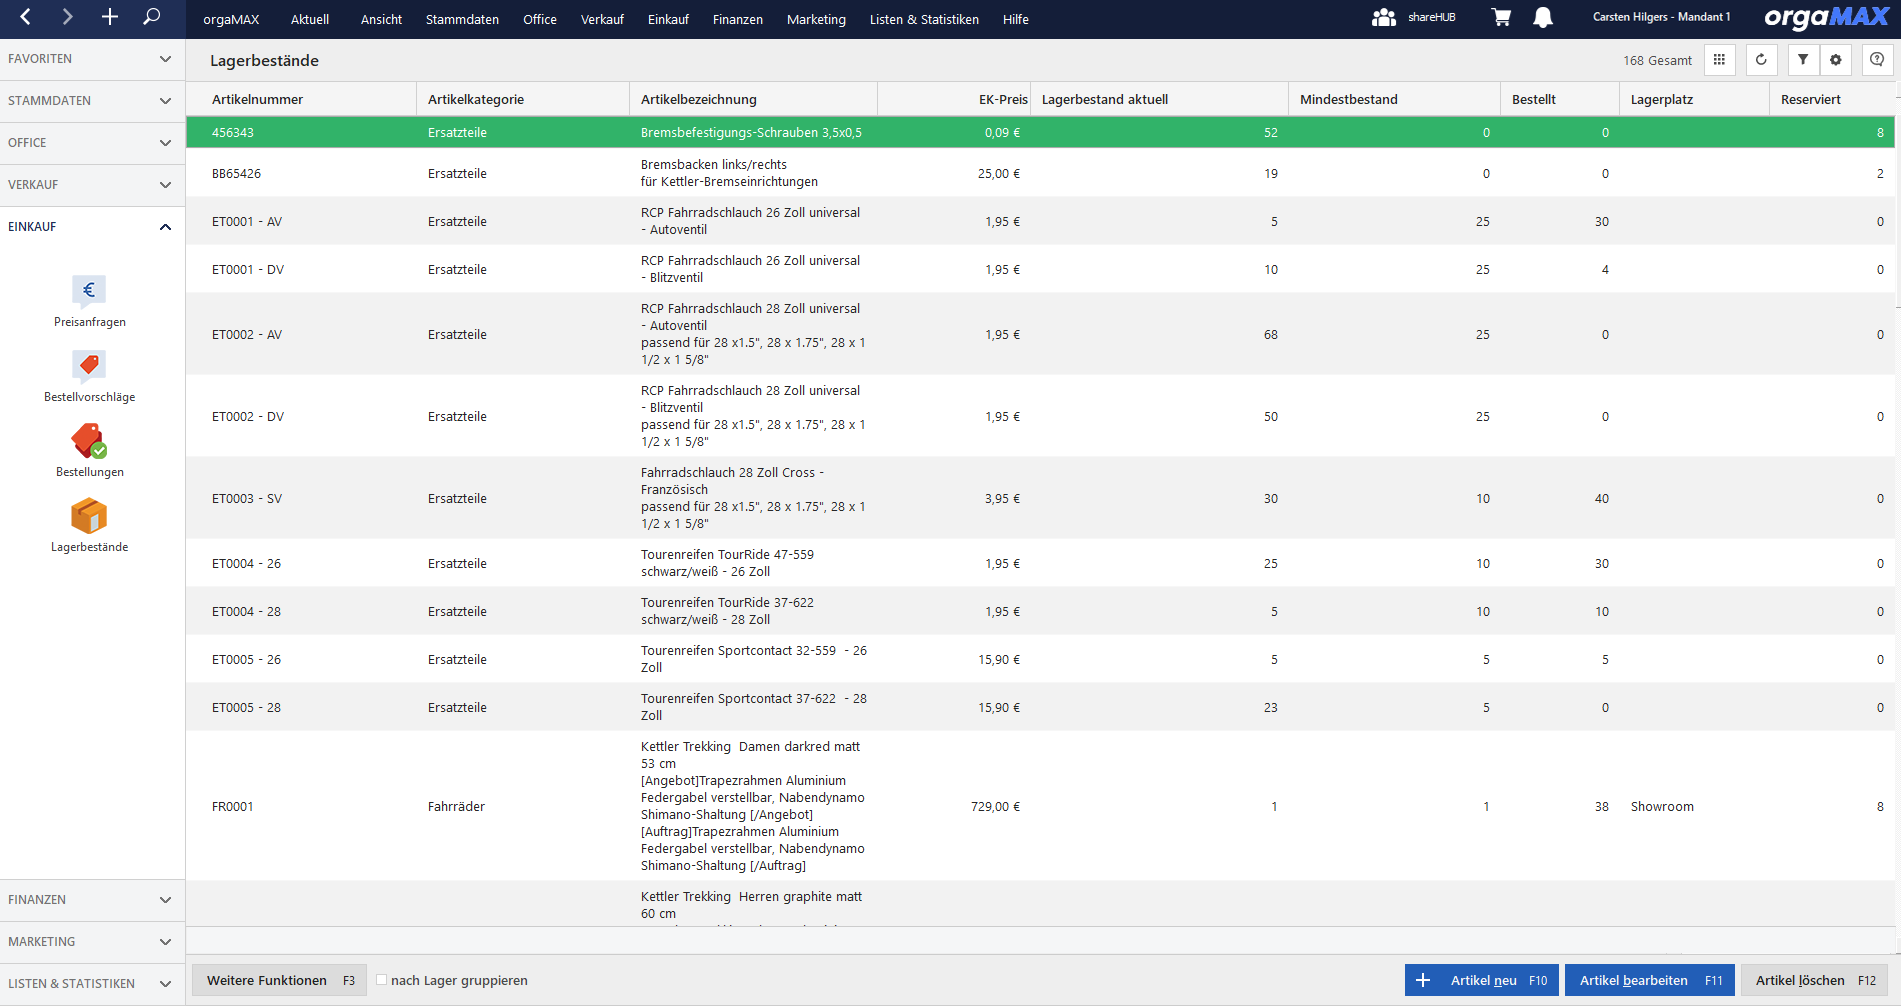Open Preisanfragen in sidebar
Screen dimensions: 1901x1006
pos(89,301)
